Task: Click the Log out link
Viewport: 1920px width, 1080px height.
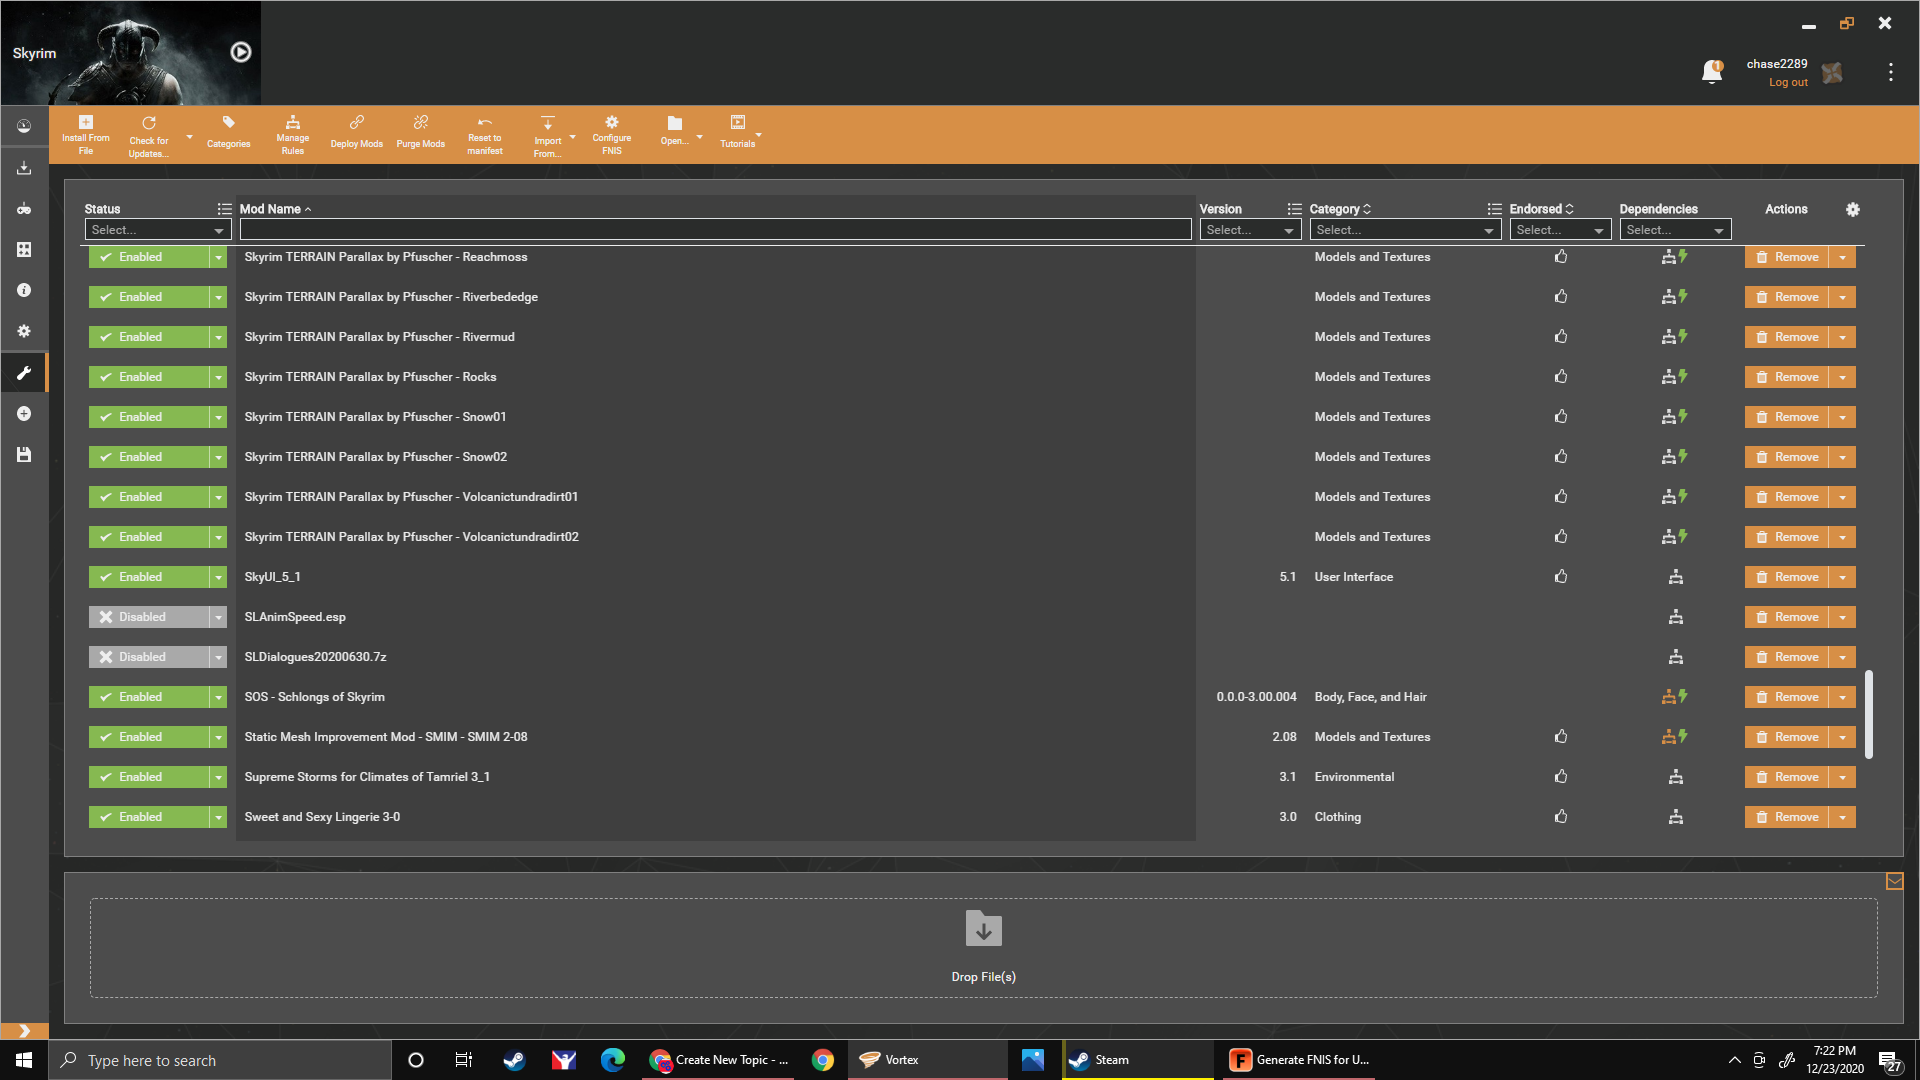Action: [x=1787, y=83]
